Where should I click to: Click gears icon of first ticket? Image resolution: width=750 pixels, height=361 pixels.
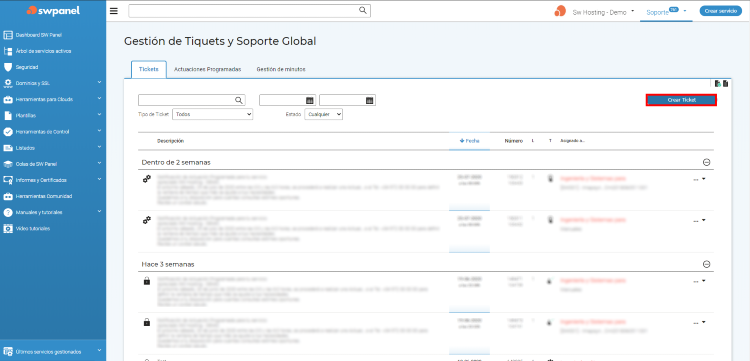pos(147,179)
